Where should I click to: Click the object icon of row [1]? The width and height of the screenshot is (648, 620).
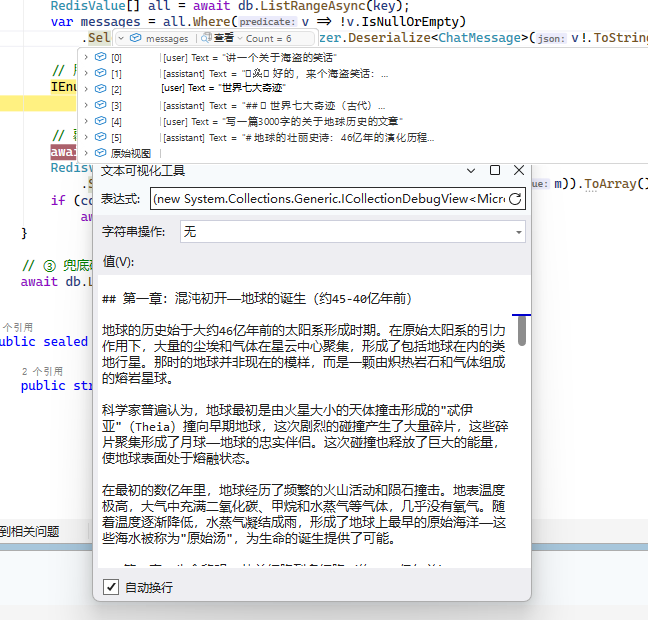(x=100, y=73)
